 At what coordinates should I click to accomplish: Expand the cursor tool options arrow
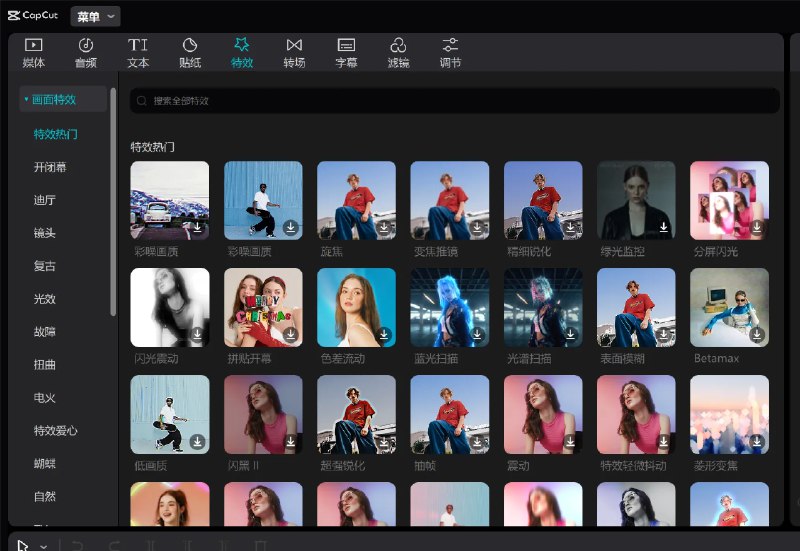coord(44,546)
